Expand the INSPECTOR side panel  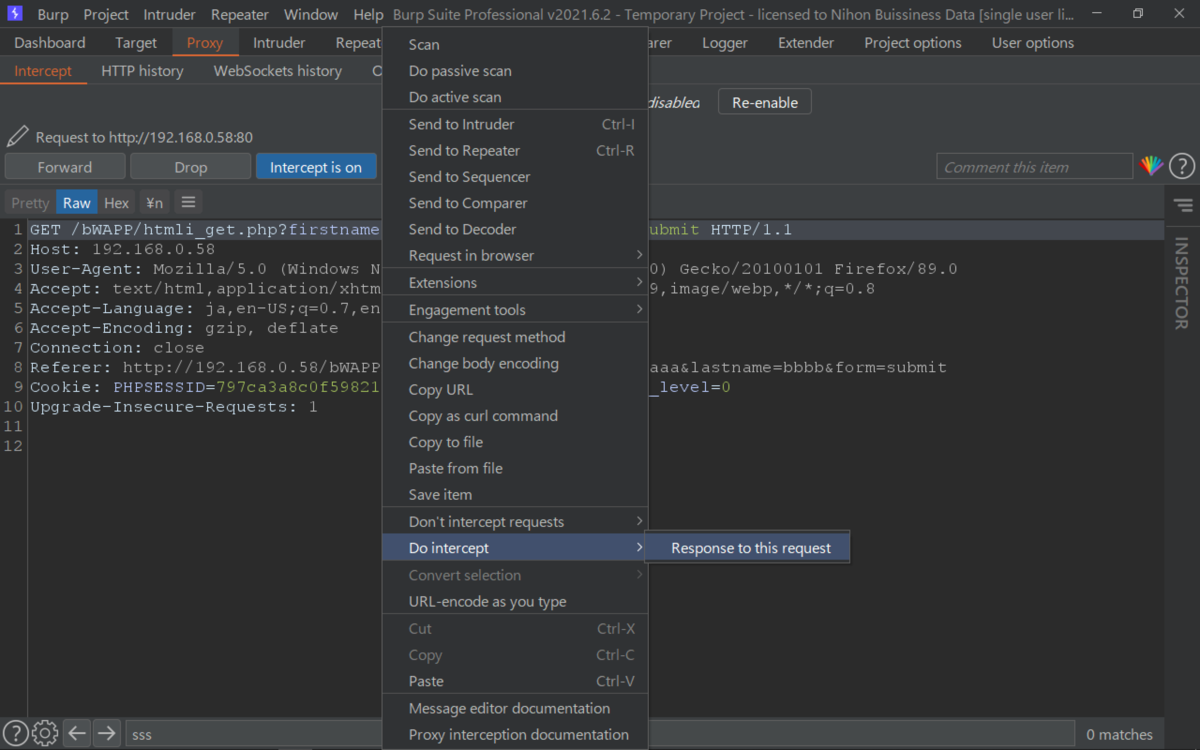(x=1182, y=283)
